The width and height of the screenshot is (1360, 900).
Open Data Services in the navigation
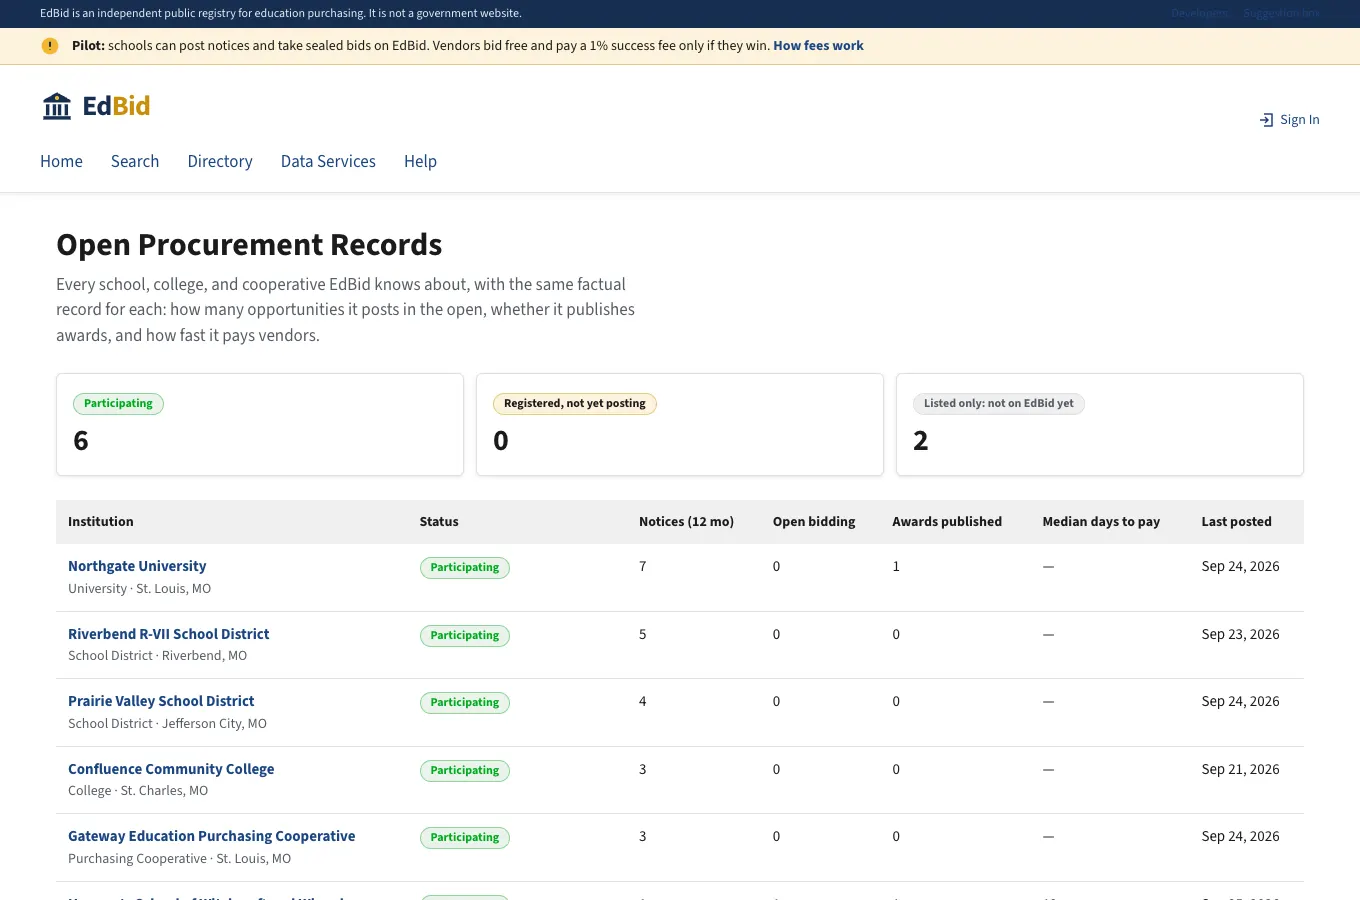(x=328, y=161)
